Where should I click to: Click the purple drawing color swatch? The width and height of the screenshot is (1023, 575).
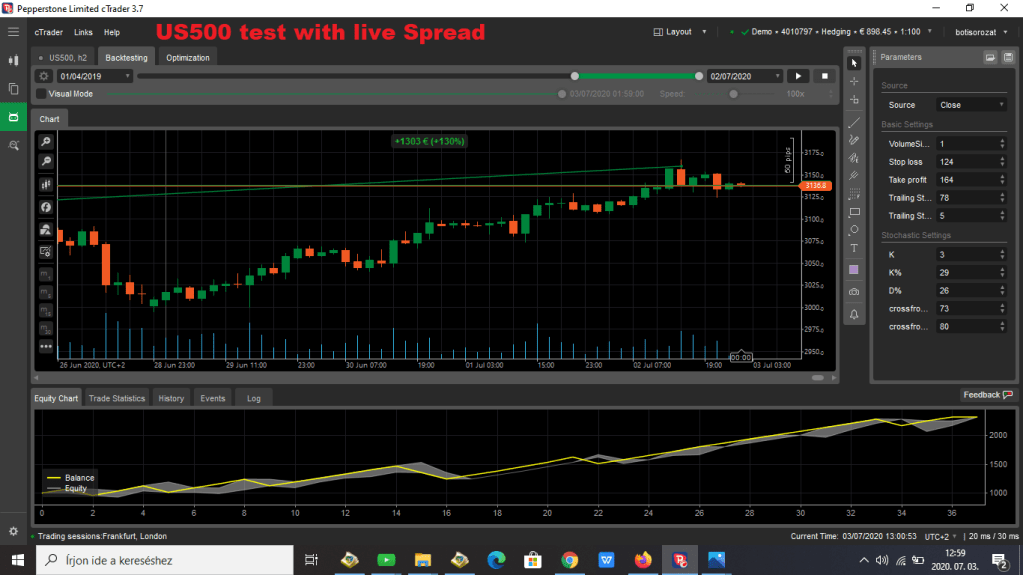tap(854, 269)
